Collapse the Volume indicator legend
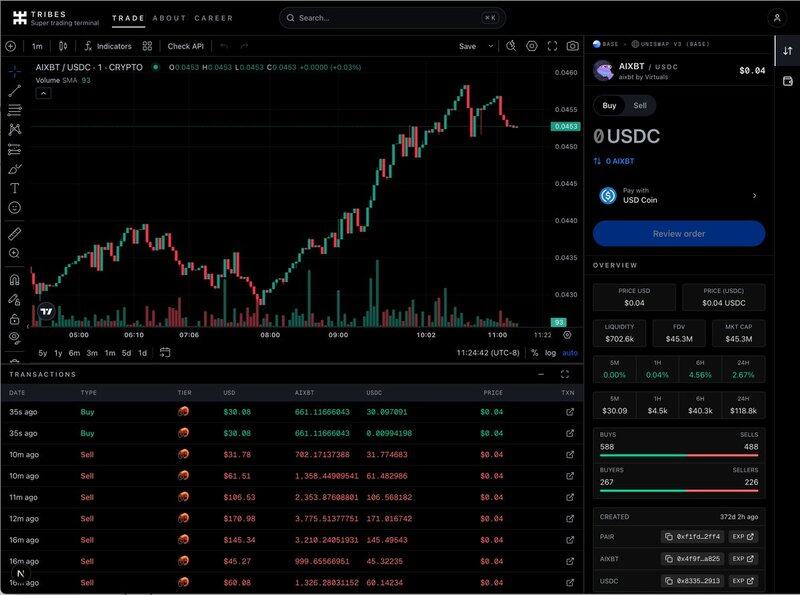The image size is (800, 595). pos(43,93)
